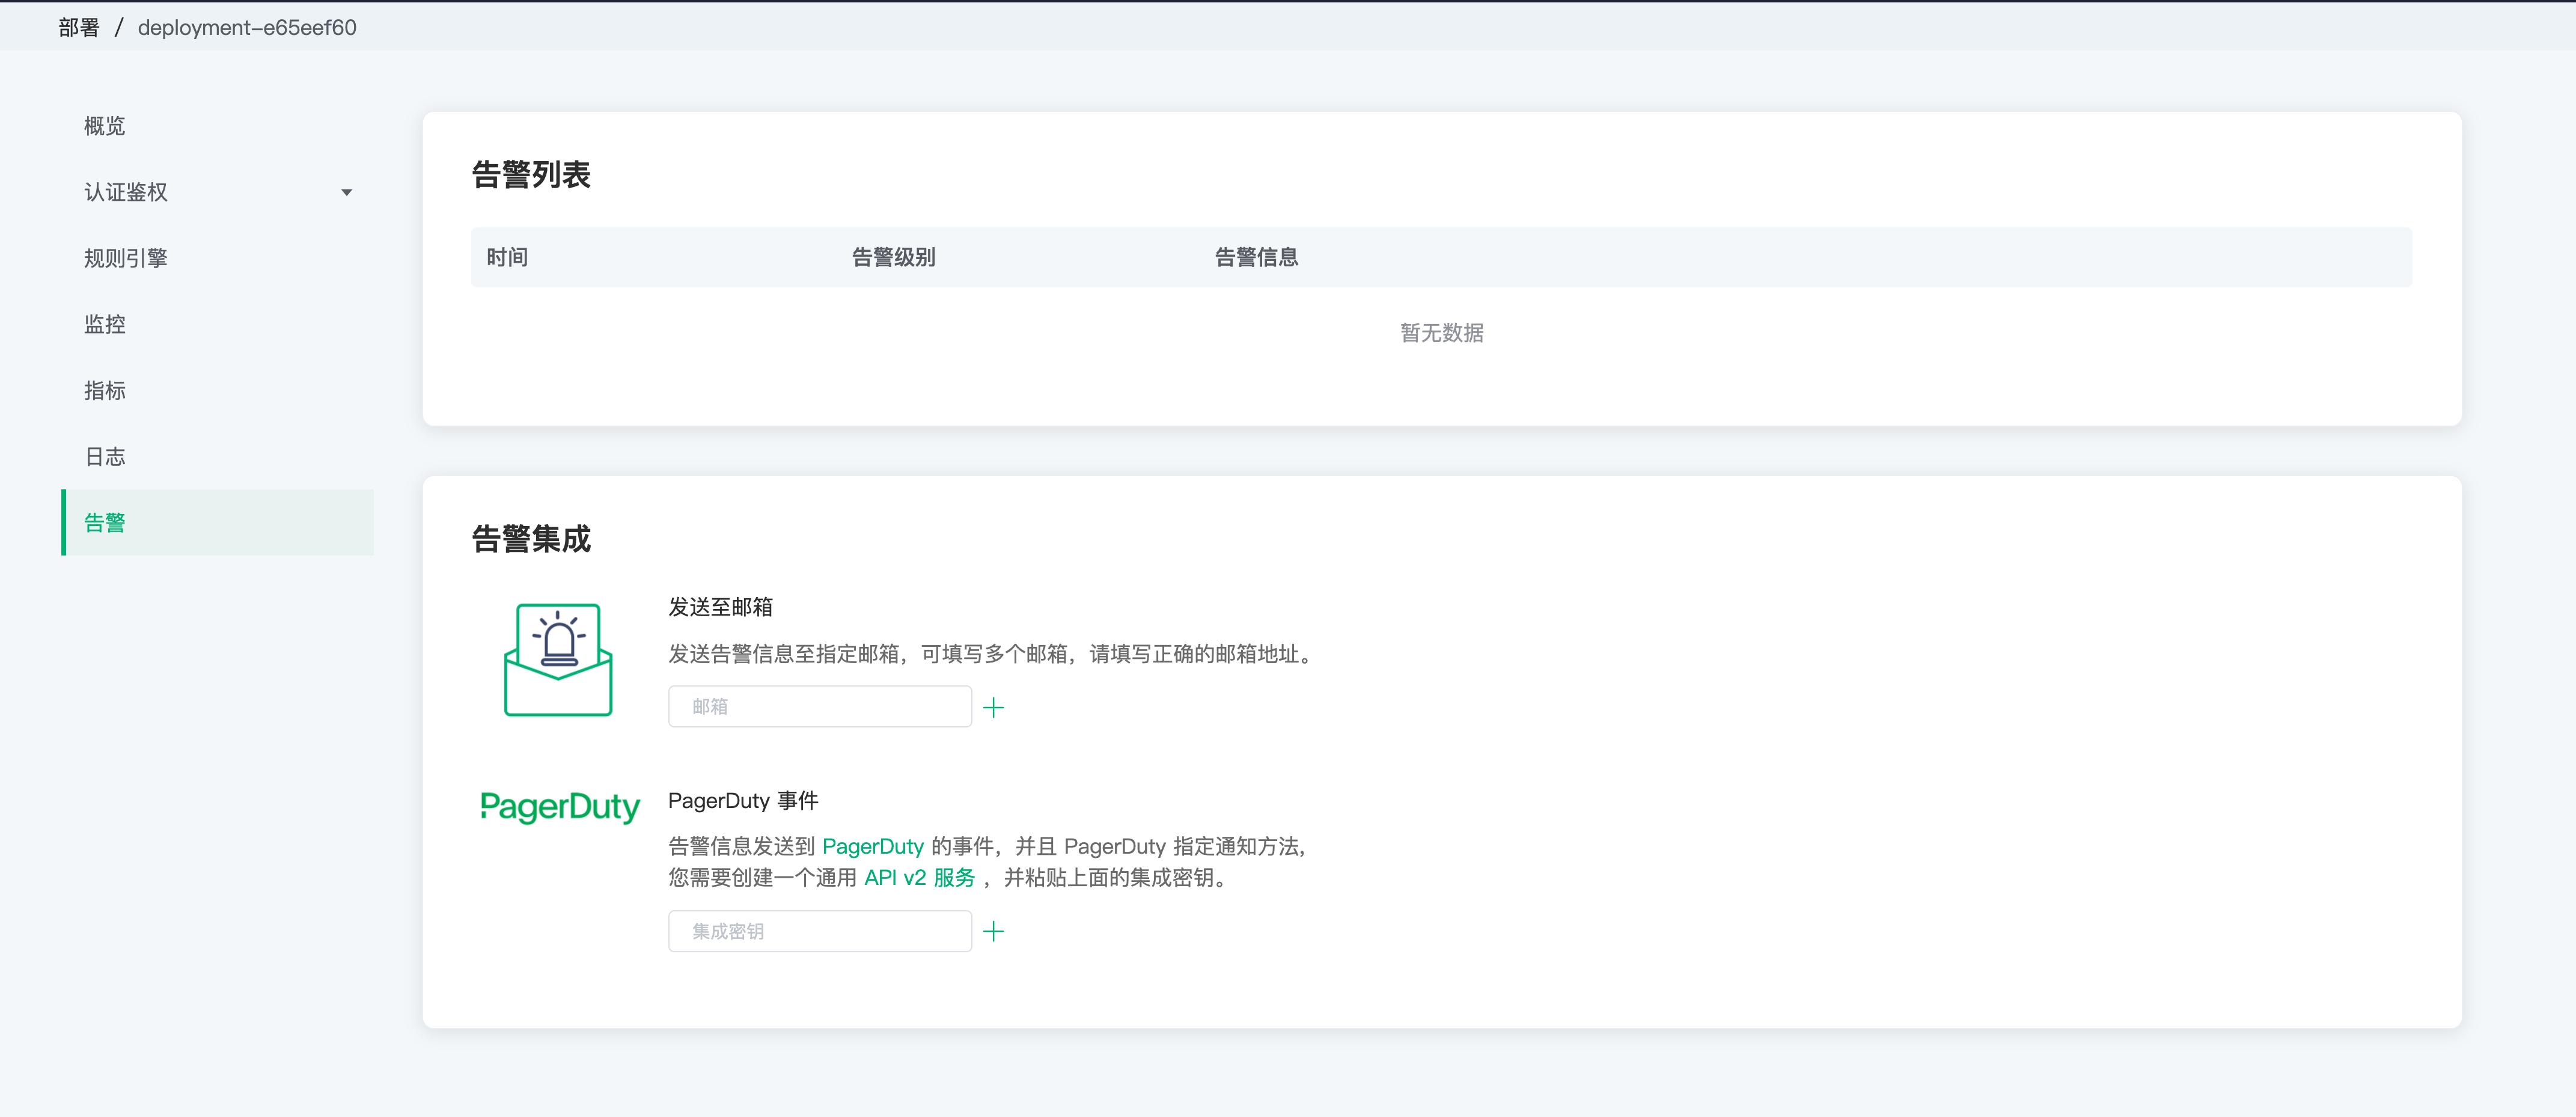The width and height of the screenshot is (2576, 1117).
Task: Focus the 邮箱 email input field
Action: click(x=819, y=707)
